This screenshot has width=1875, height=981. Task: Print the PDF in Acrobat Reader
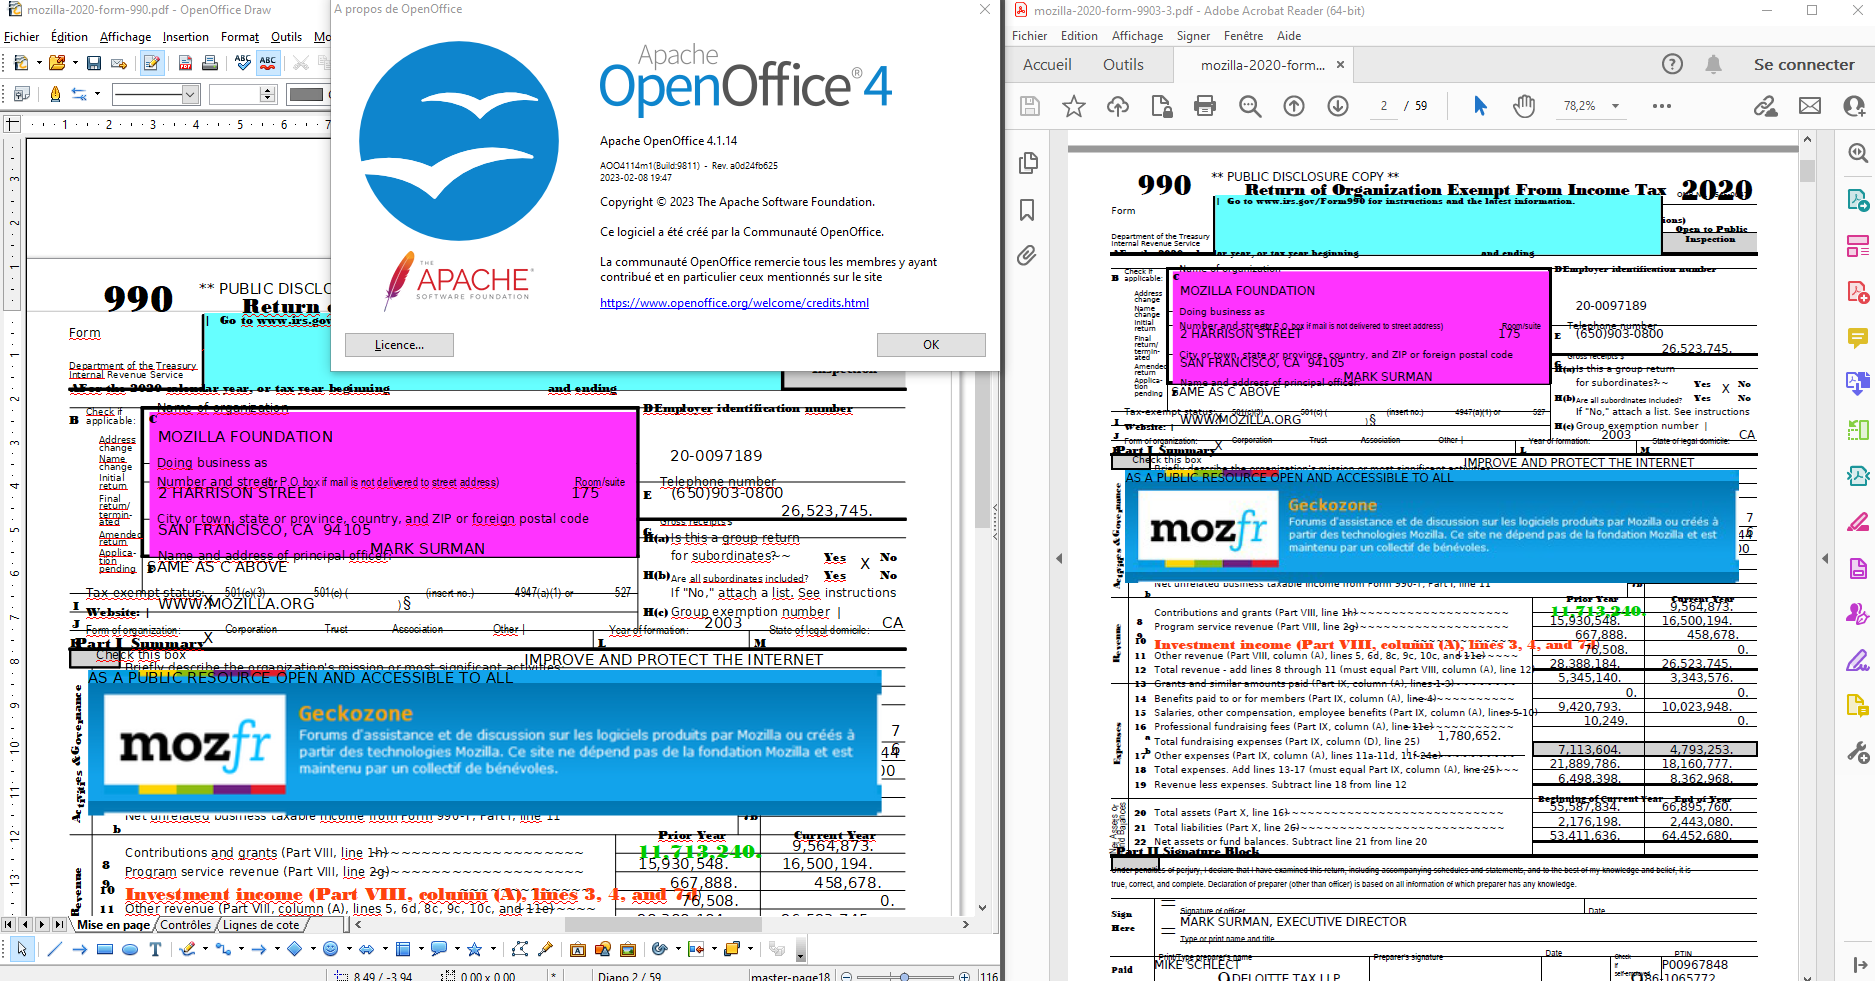(x=1205, y=106)
